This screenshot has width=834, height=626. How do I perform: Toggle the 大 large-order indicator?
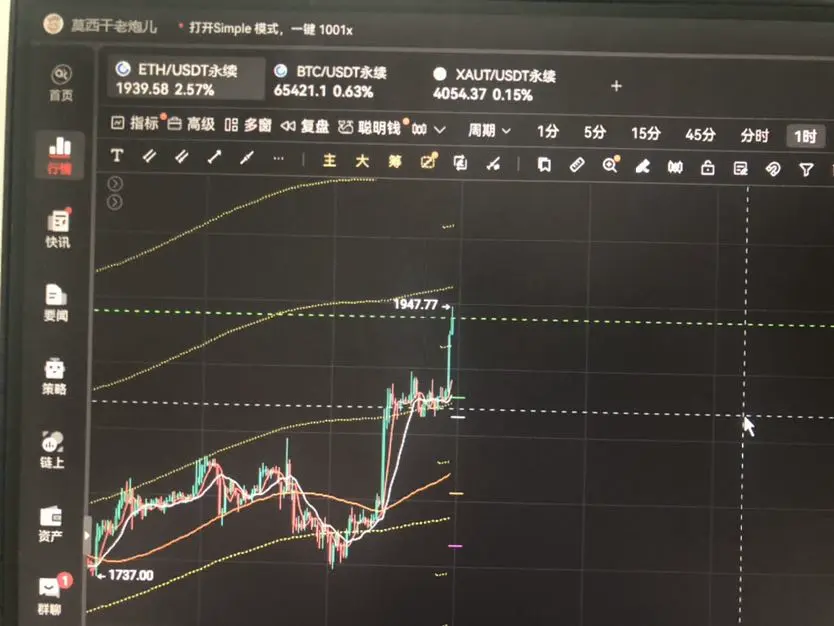[x=362, y=161]
